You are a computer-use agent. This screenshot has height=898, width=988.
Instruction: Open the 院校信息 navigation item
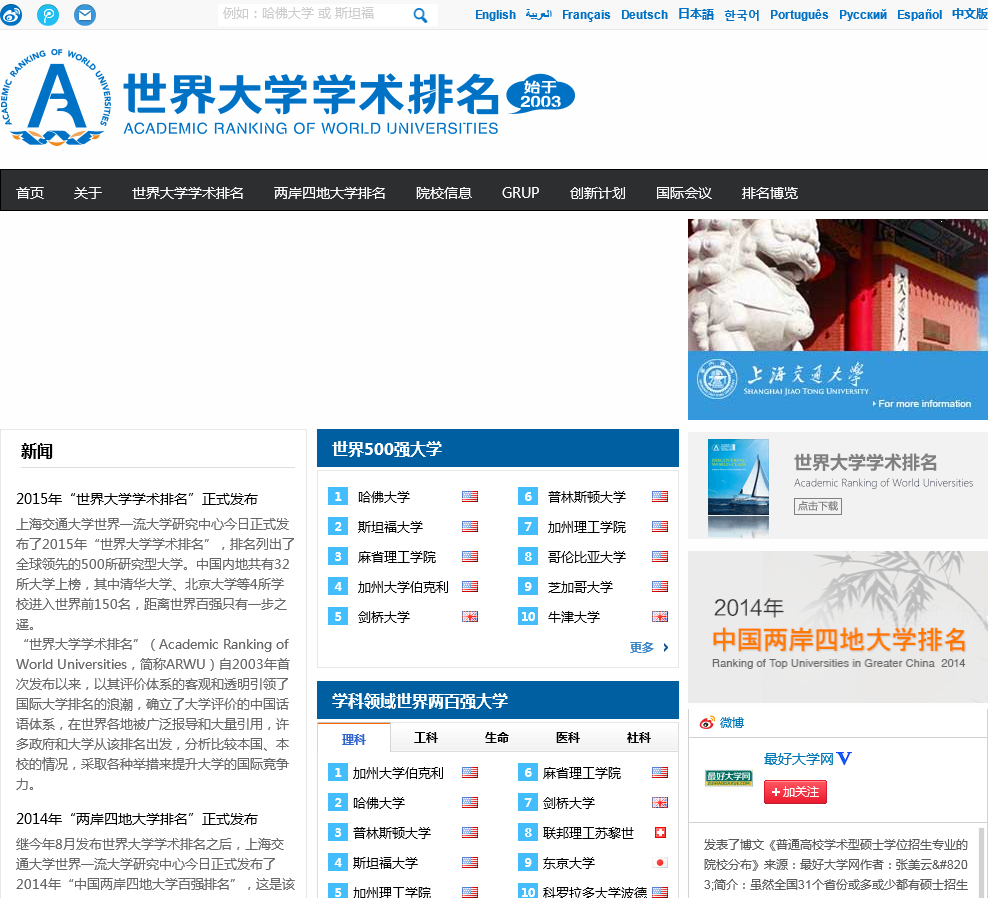pos(444,193)
